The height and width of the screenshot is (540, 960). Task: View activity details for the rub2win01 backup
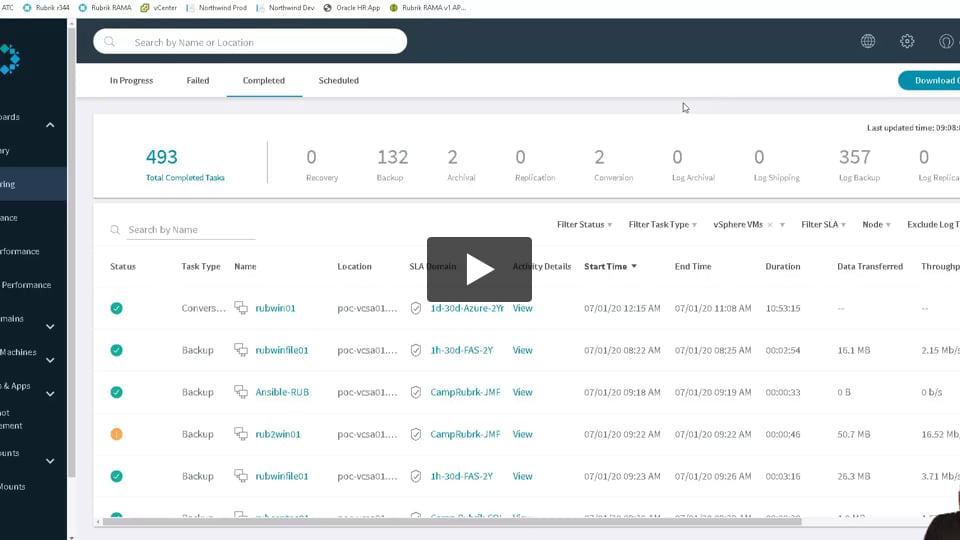pos(522,434)
